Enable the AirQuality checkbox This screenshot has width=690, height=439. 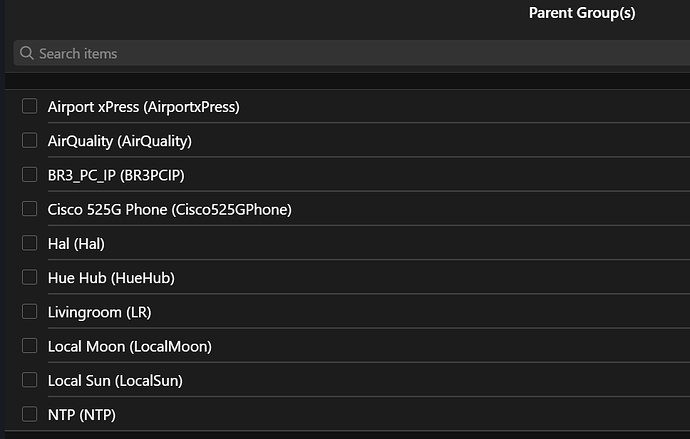pos(30,140)
